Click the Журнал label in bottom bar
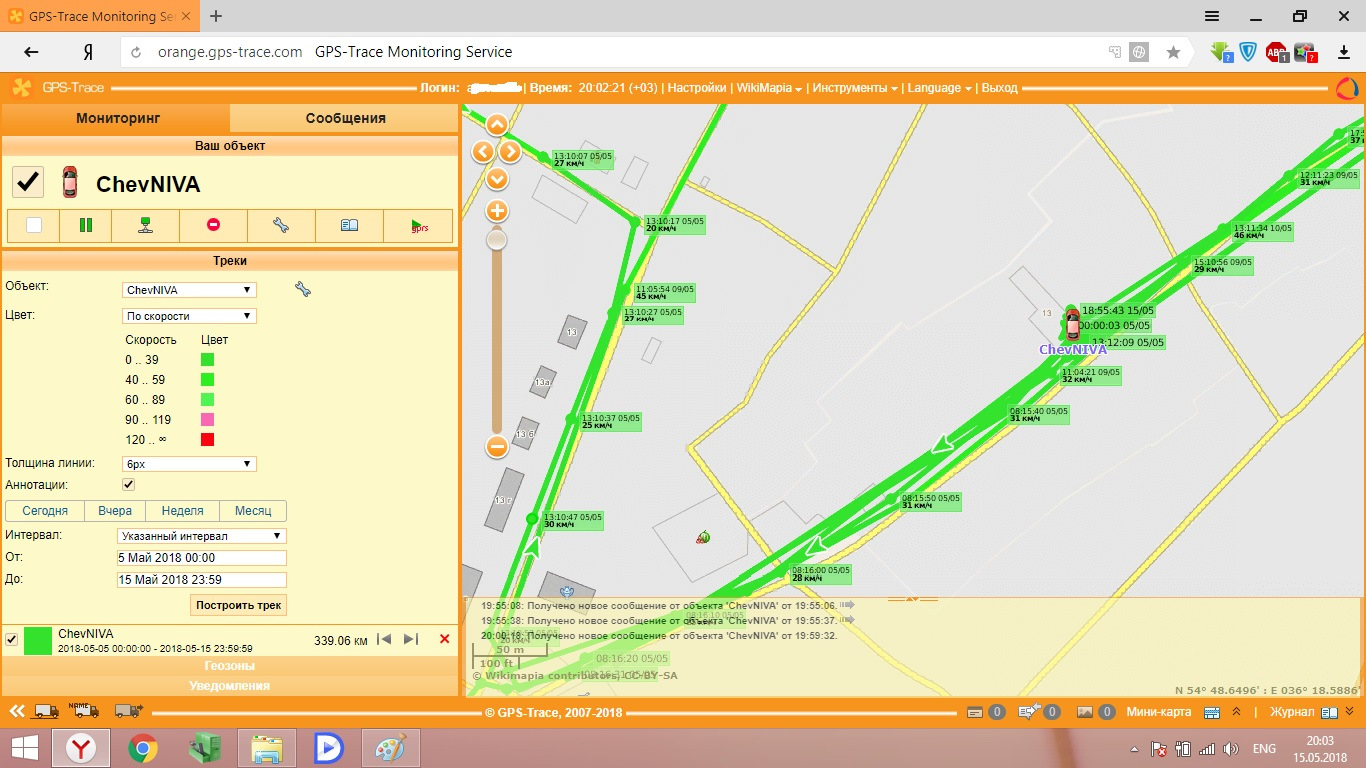This screenshot has height=768, width=1366. click(x=1291, y=712)
